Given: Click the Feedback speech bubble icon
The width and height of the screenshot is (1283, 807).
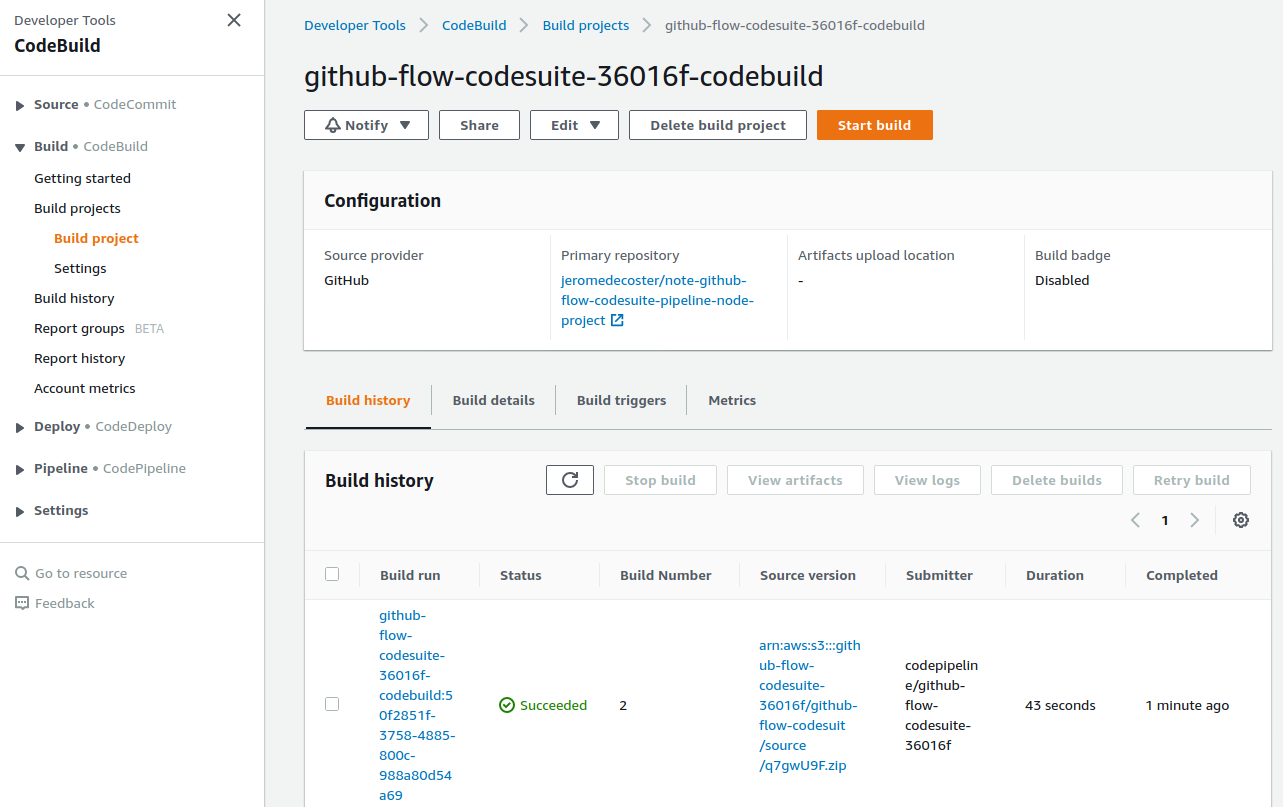Looking at the screenshot, I should coord(22,603).
